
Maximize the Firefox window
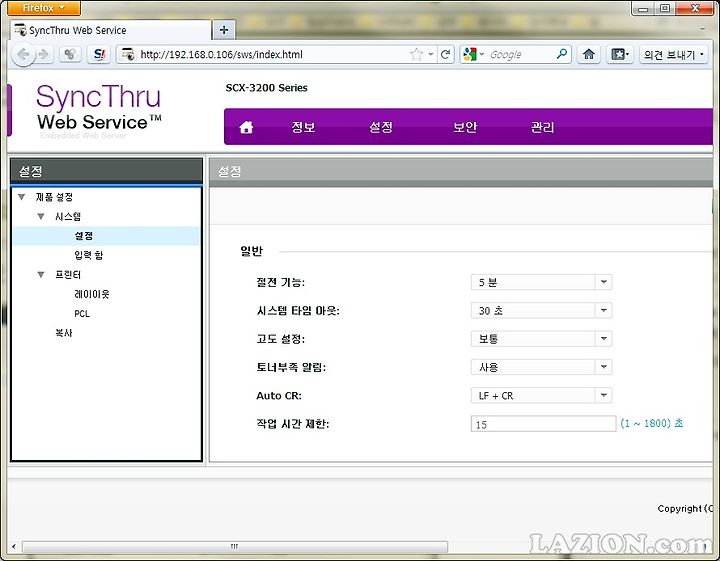pos(665,8)
